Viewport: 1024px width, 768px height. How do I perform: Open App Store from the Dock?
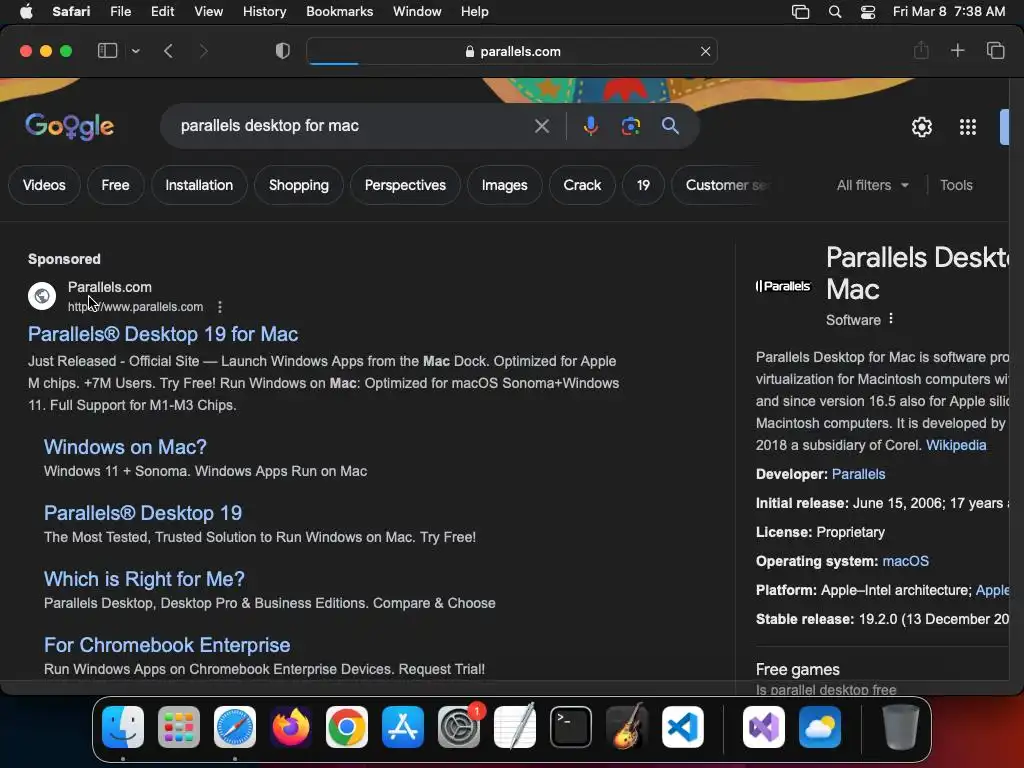tap(403, 727)
